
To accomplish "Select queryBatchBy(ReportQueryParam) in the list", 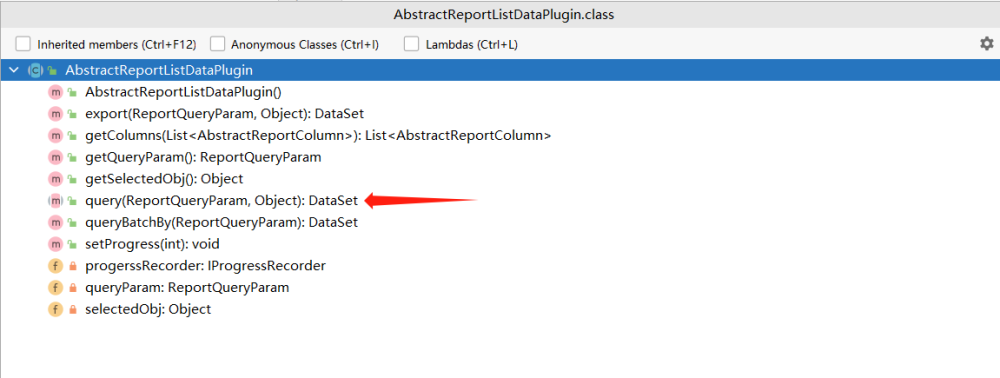I will click(221, 222).
